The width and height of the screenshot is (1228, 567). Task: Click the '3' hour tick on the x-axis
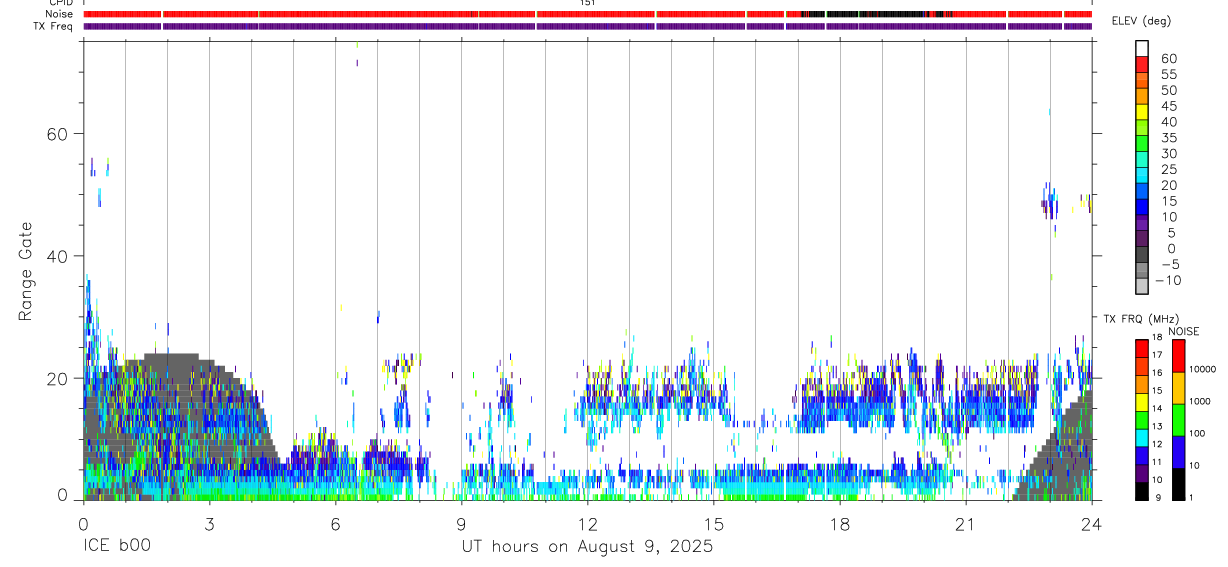[209, 523]
